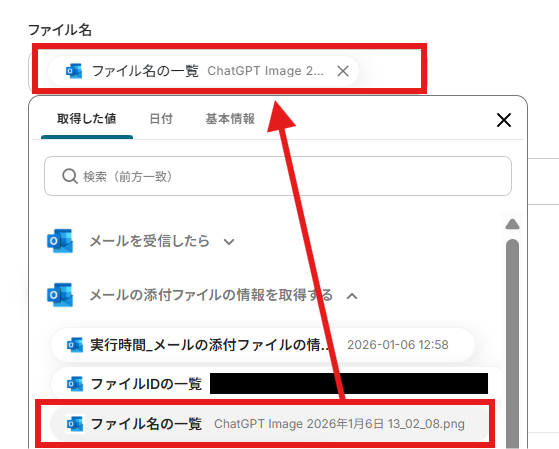The height and width of the screenshot is (449, 559).
Task: Click the text ChatGPT Image 2026年1月6日 13_02_08.png
Action: point(339,424)
